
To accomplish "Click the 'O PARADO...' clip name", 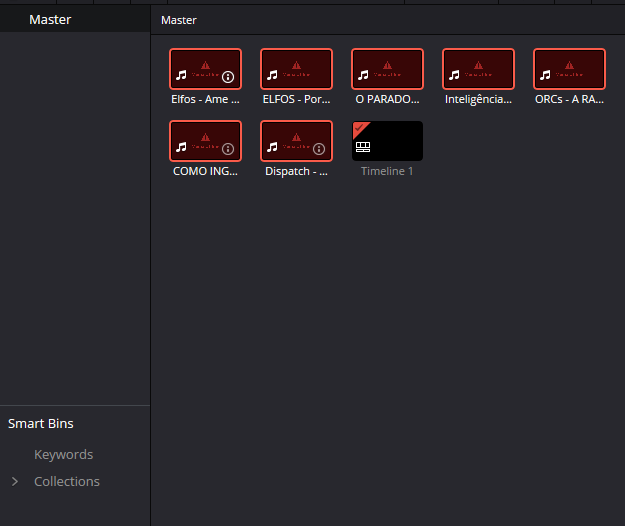I will pyautogui.click(x=387, y=99).
